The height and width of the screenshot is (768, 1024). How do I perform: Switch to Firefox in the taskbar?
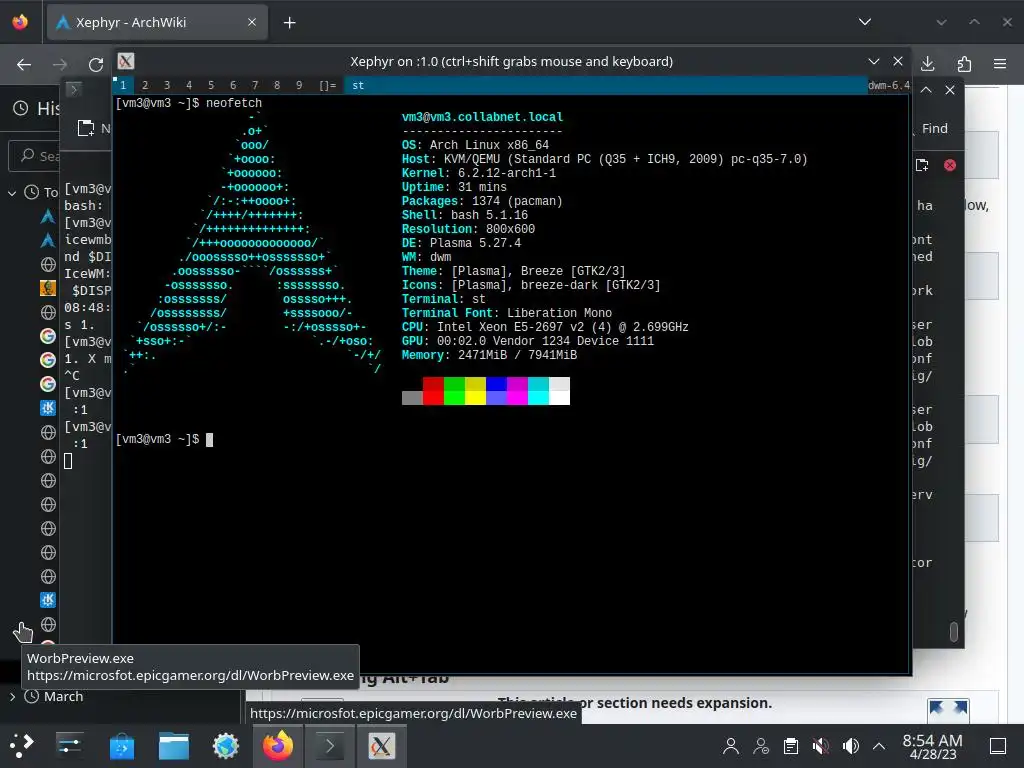coord(278,746)
